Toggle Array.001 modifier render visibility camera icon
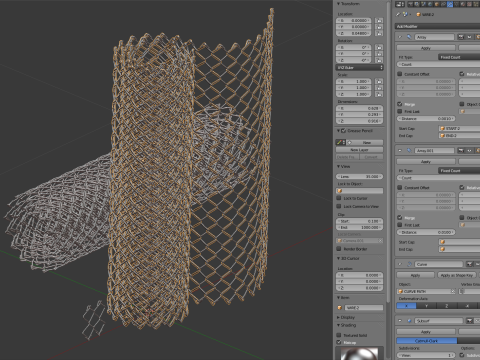The height and width of the screenshot is (360, 480). point(461,151)
